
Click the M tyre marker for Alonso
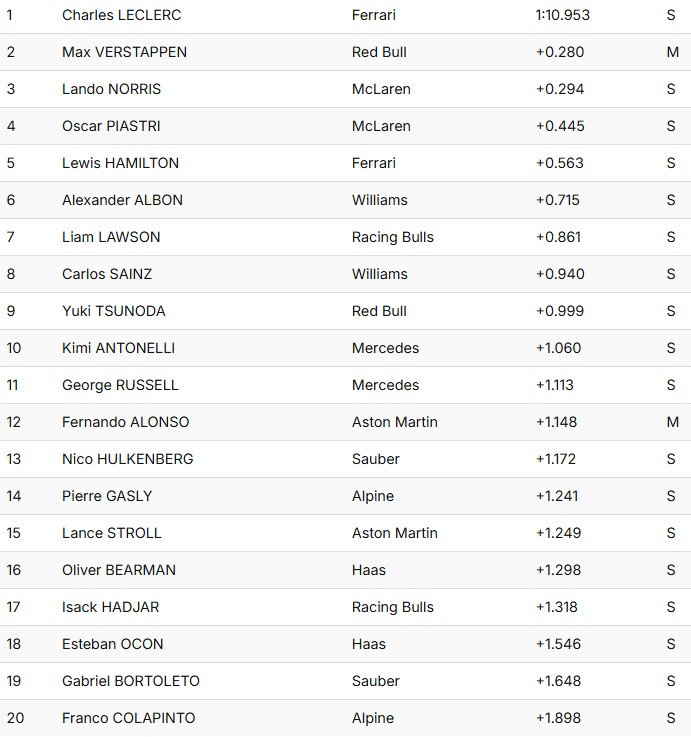(x=672, y=422)
